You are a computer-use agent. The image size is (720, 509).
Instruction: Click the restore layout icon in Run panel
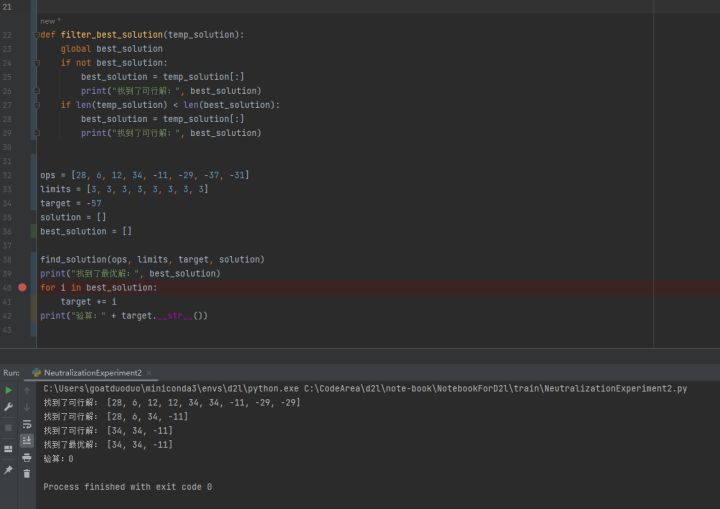8,449
